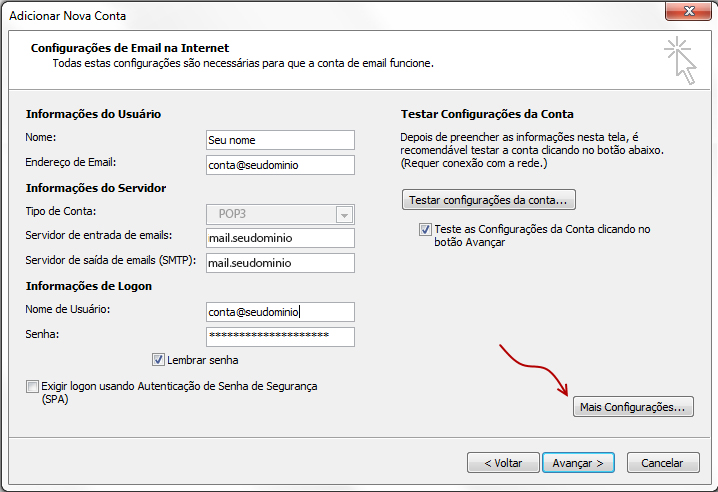Uncheck Teste as Configurações da Conta checkbox
The image size is (718, 492).
click(426, 229)
